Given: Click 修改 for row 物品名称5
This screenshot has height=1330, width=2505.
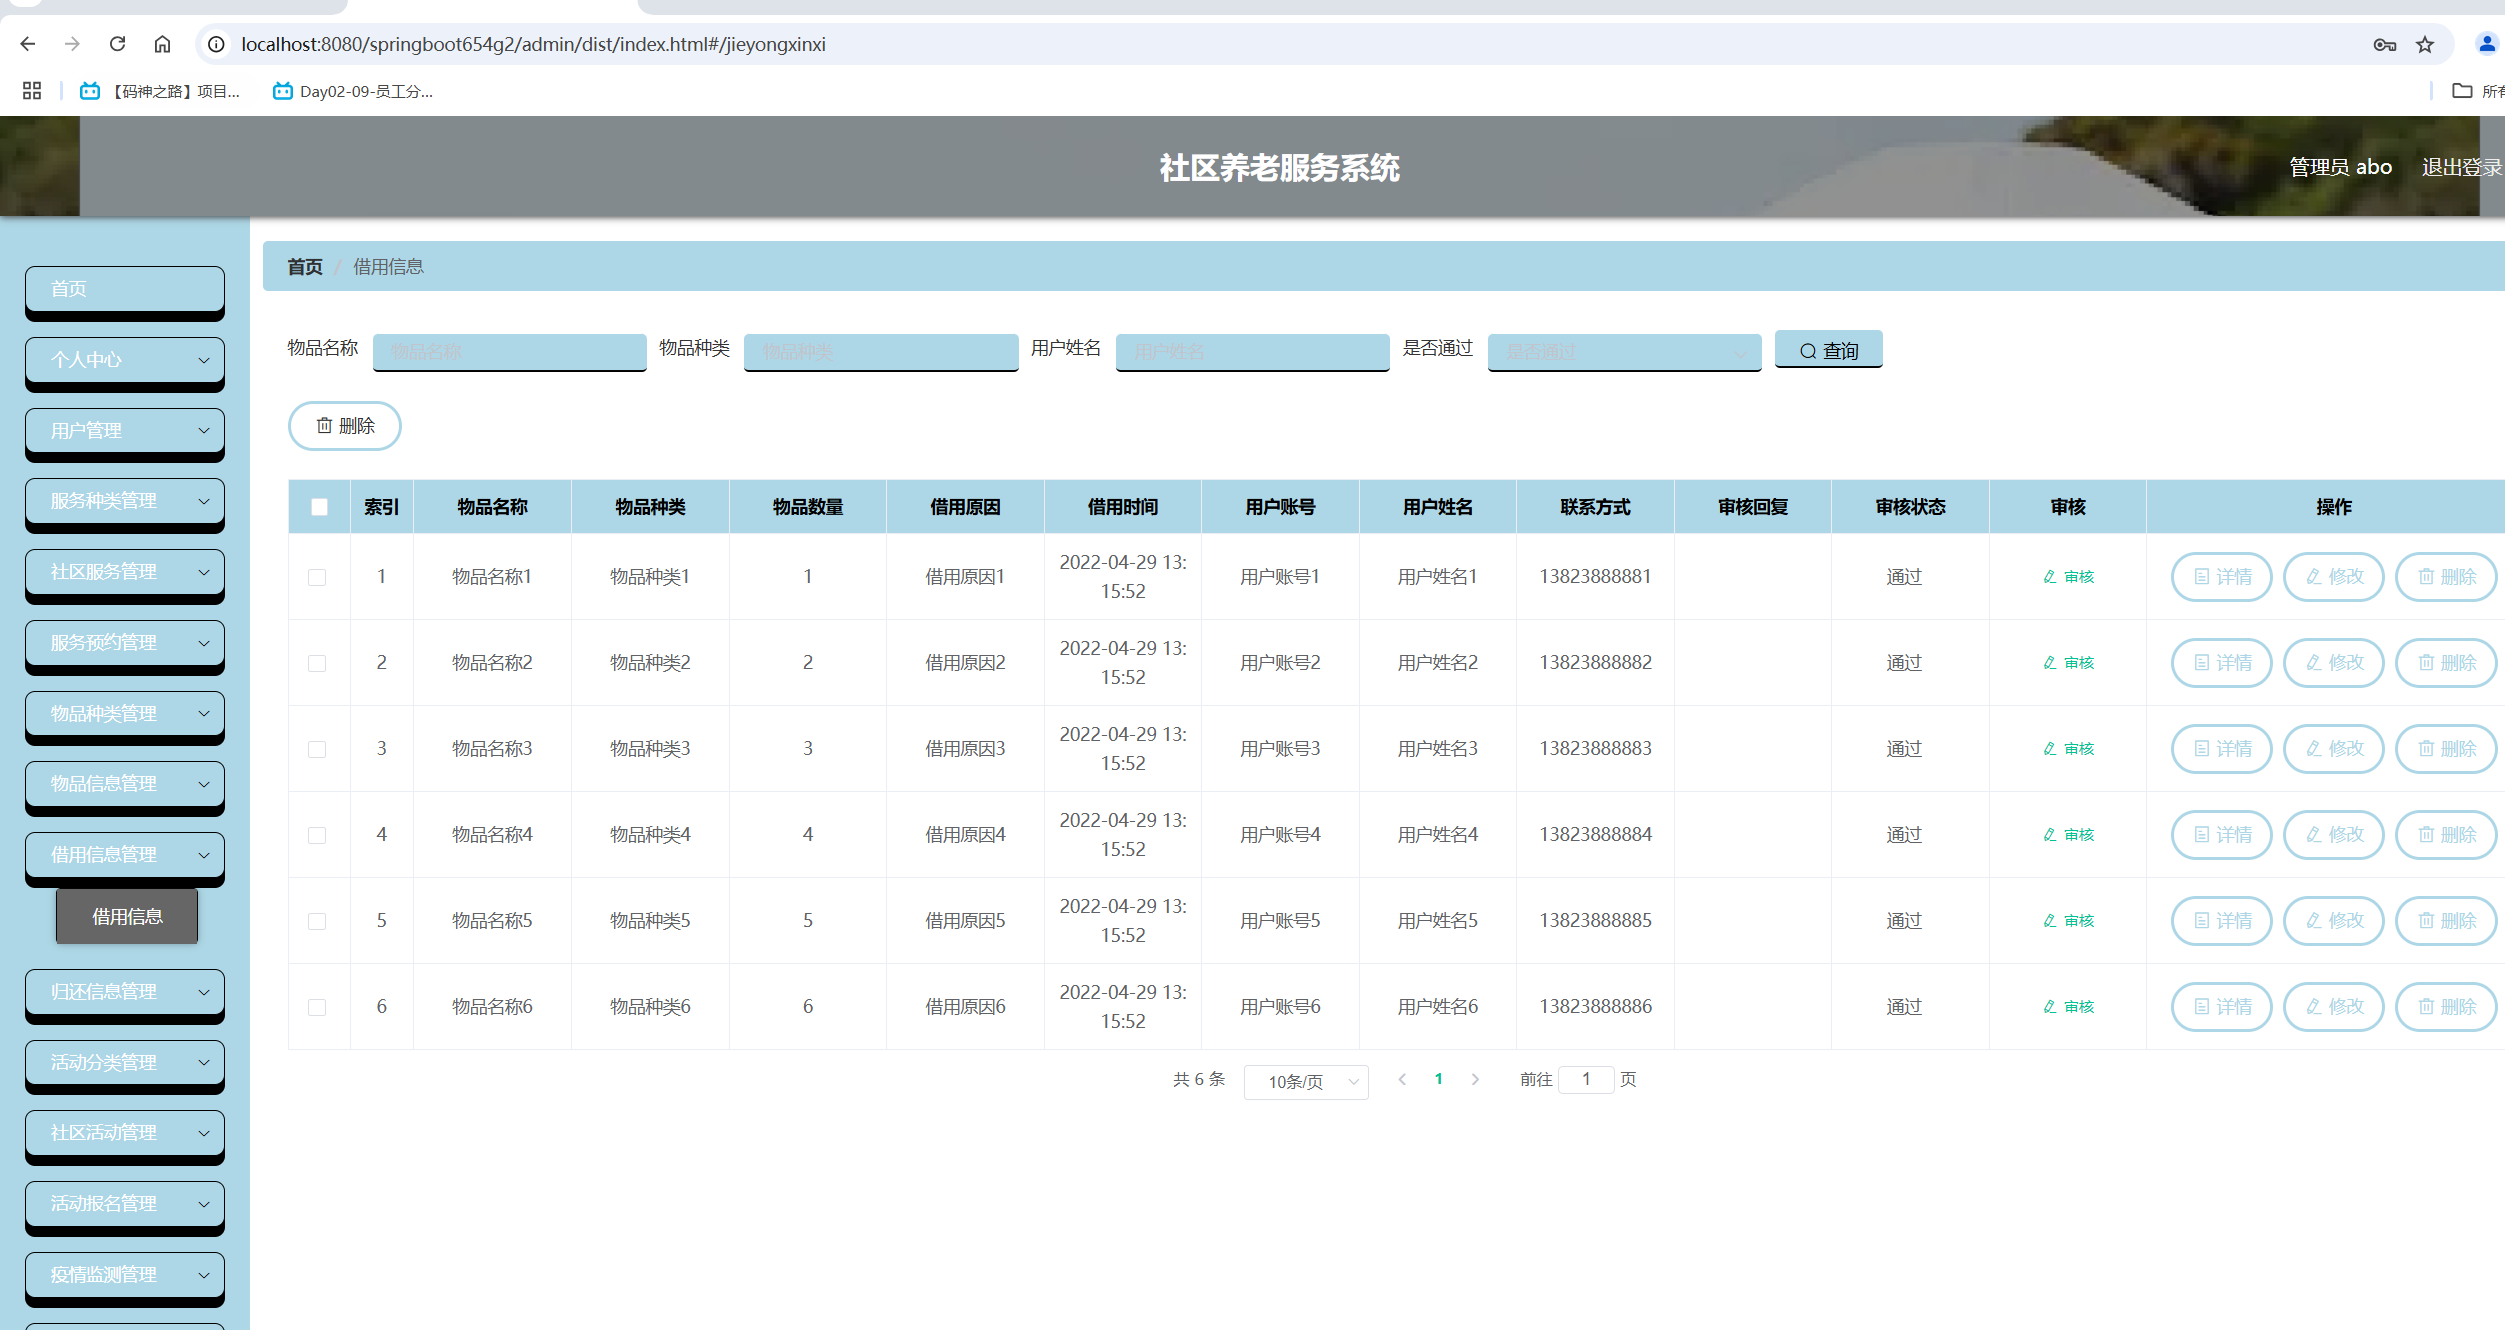Looking at the screenshot, I should [x=2334, y=921].
